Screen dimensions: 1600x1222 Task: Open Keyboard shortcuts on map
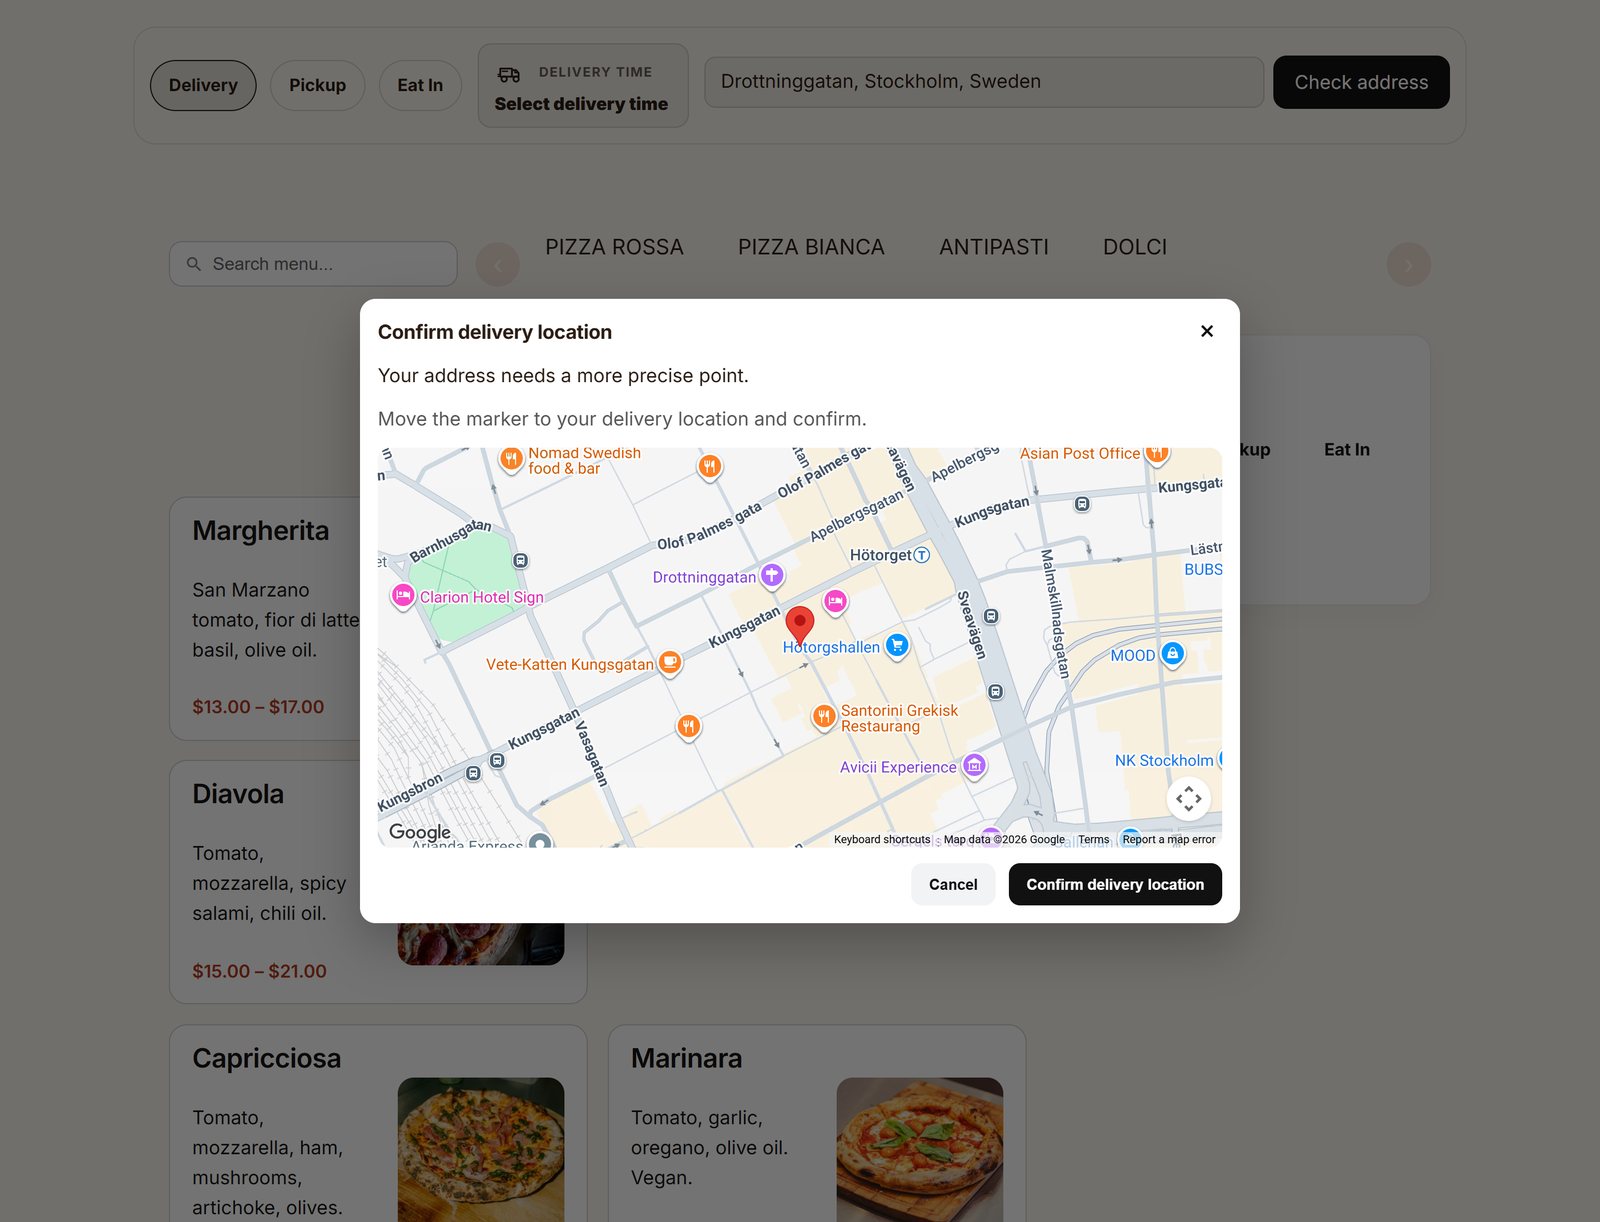pos(882,840)
